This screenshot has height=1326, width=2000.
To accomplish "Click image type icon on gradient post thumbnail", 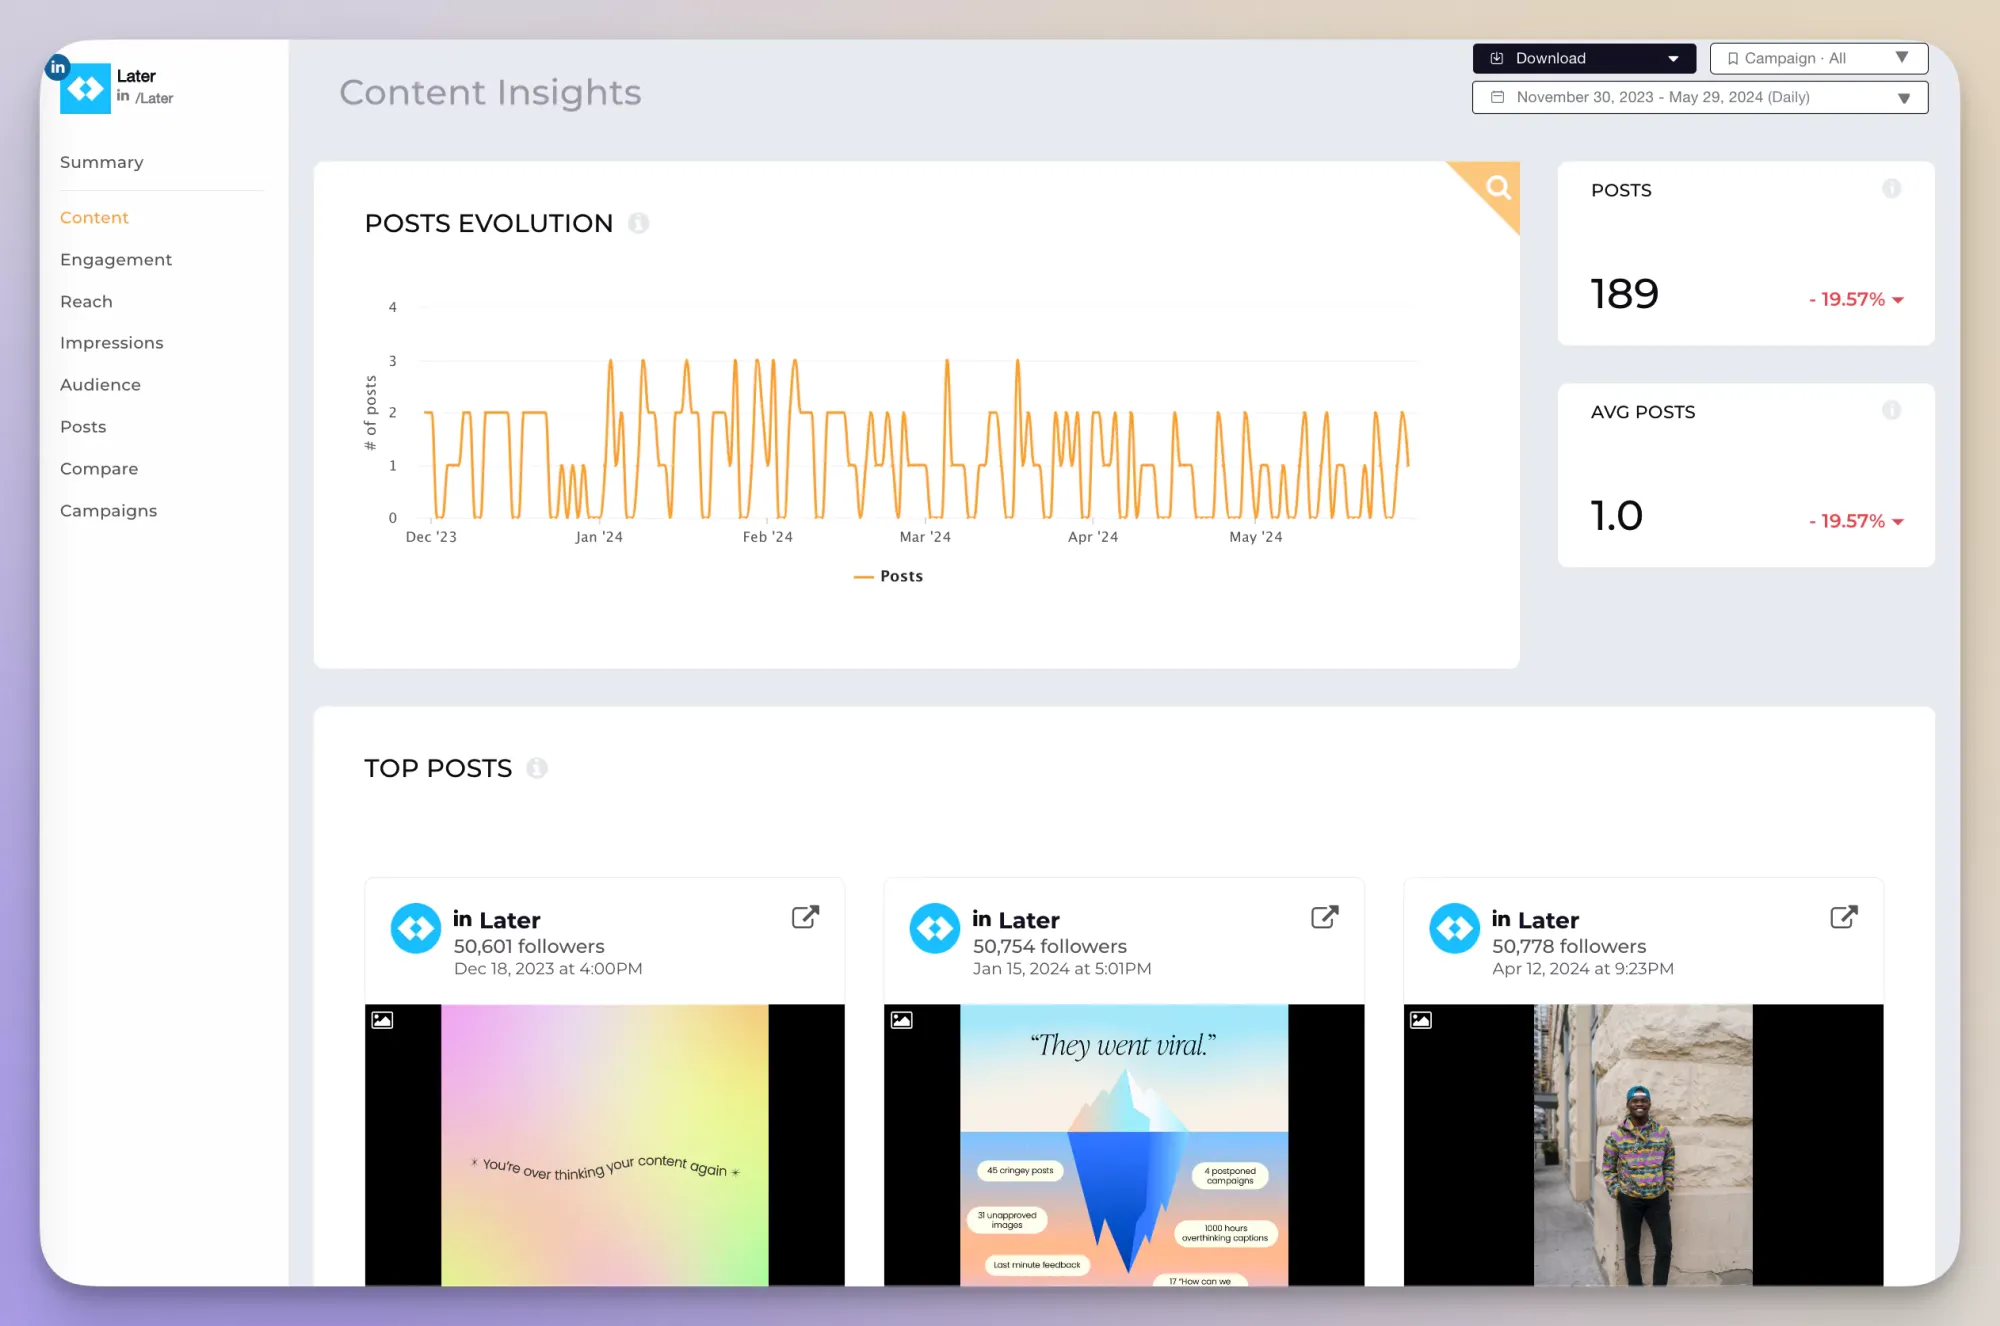I will 382,1020.
